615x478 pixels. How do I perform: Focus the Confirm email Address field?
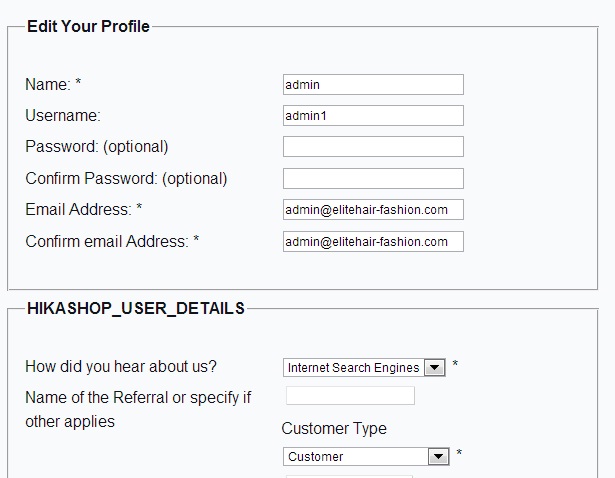pyautogui.click(x=373, y=242)
